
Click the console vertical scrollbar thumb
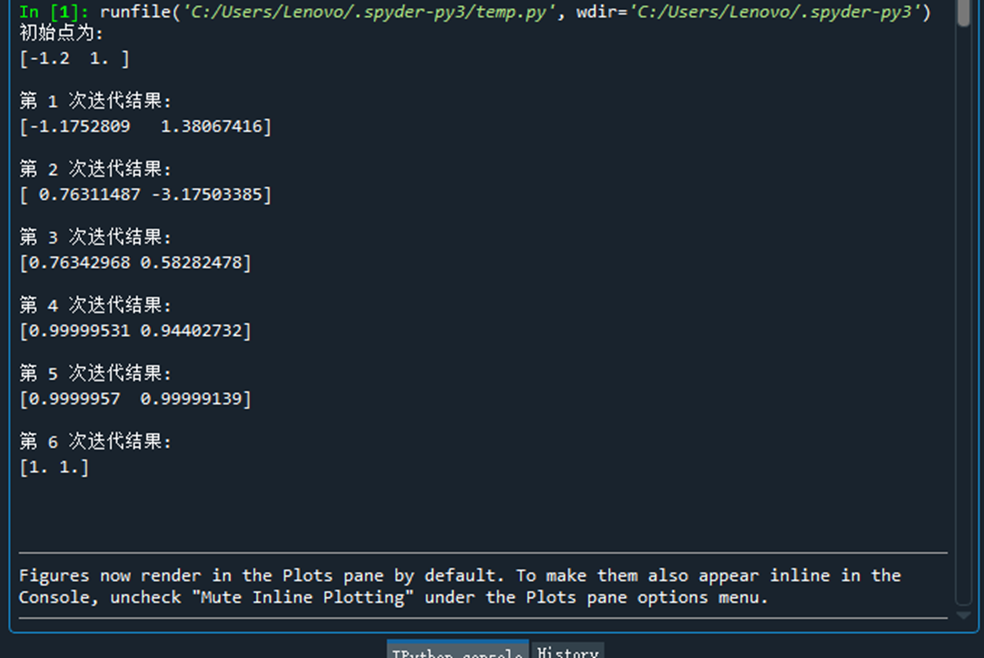pyautogui.click(x=964, y=13)
